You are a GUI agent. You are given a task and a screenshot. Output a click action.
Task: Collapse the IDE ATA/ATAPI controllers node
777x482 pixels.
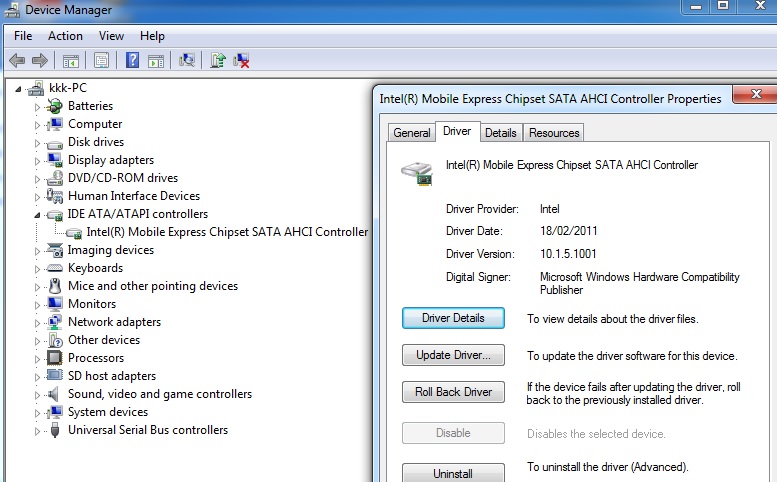tap(37, 215)
